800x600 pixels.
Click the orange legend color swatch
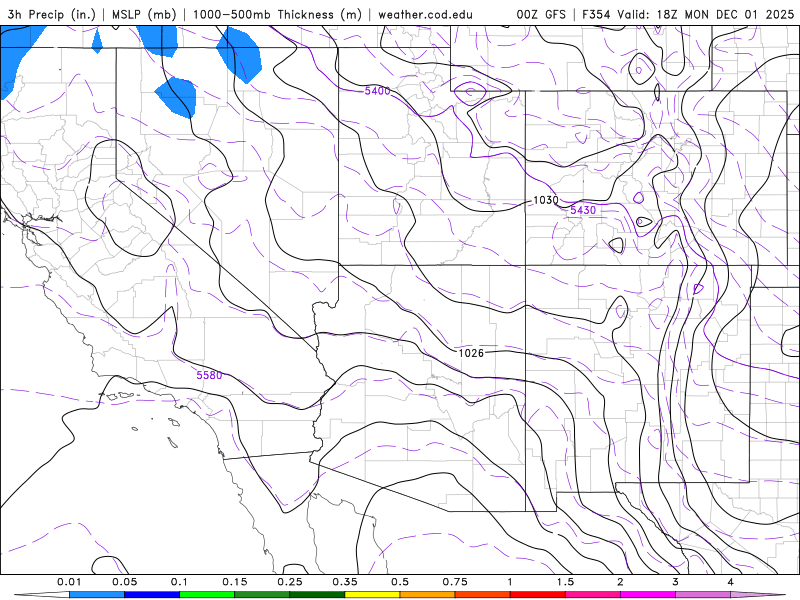coord(428,595)
